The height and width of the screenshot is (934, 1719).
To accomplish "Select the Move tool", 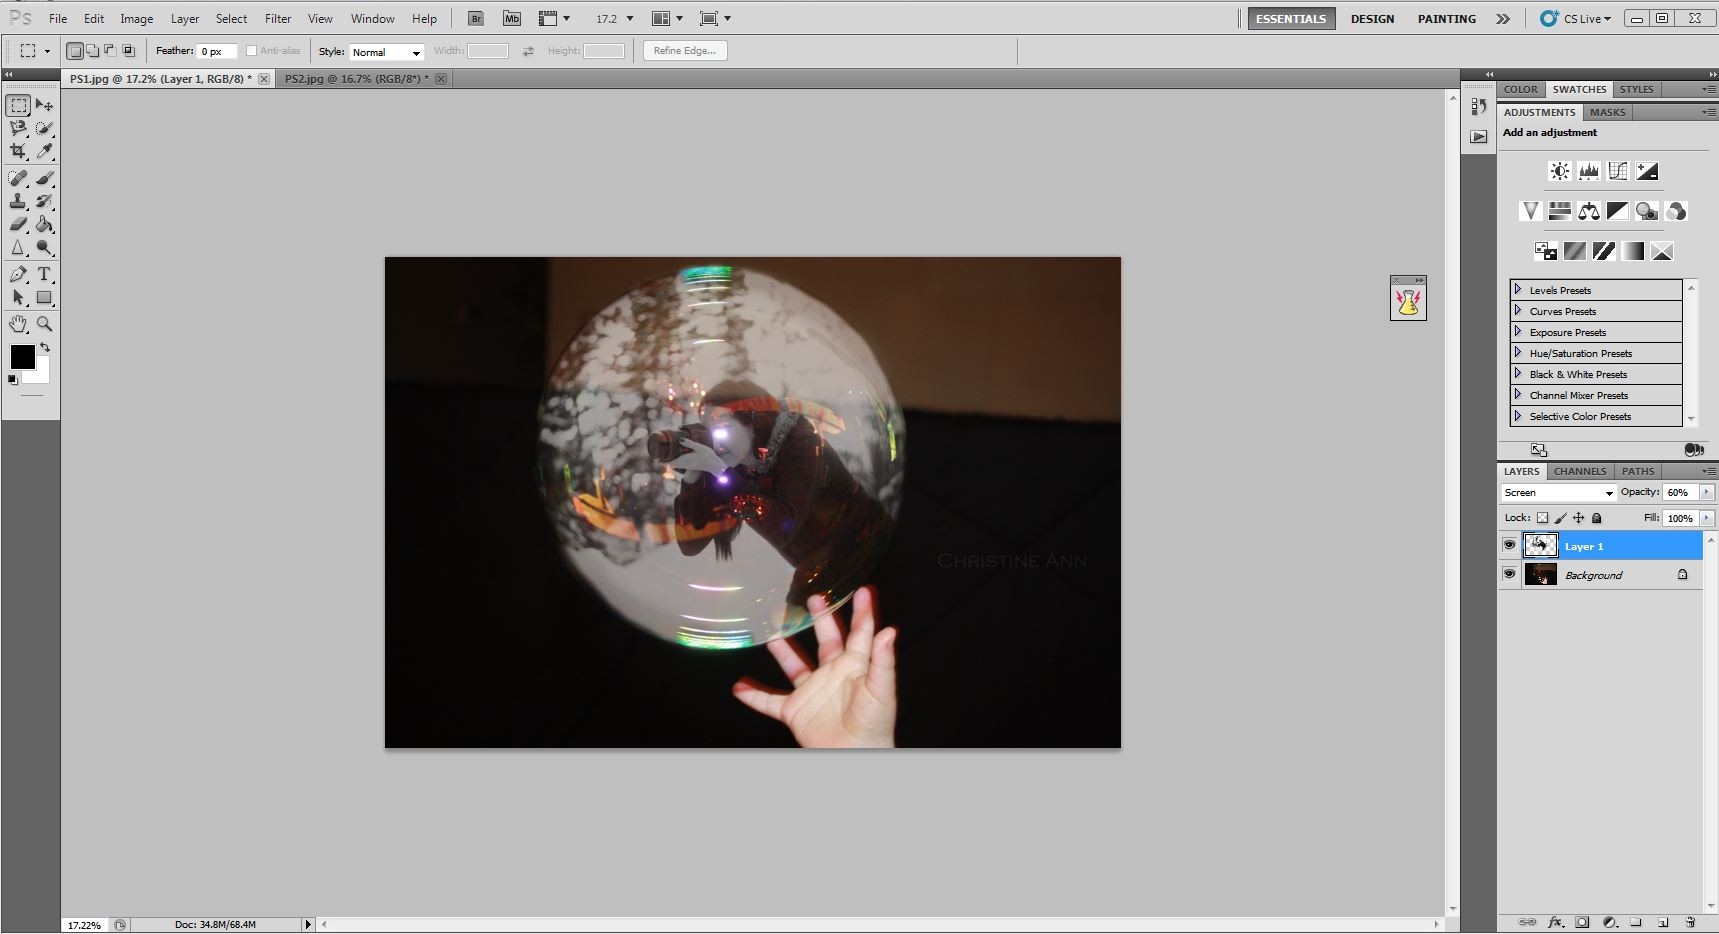I will click(44, 105).
